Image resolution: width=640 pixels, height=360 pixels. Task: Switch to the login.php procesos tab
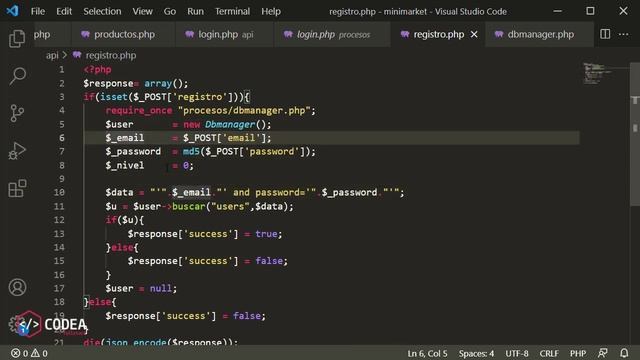(332, 35)
